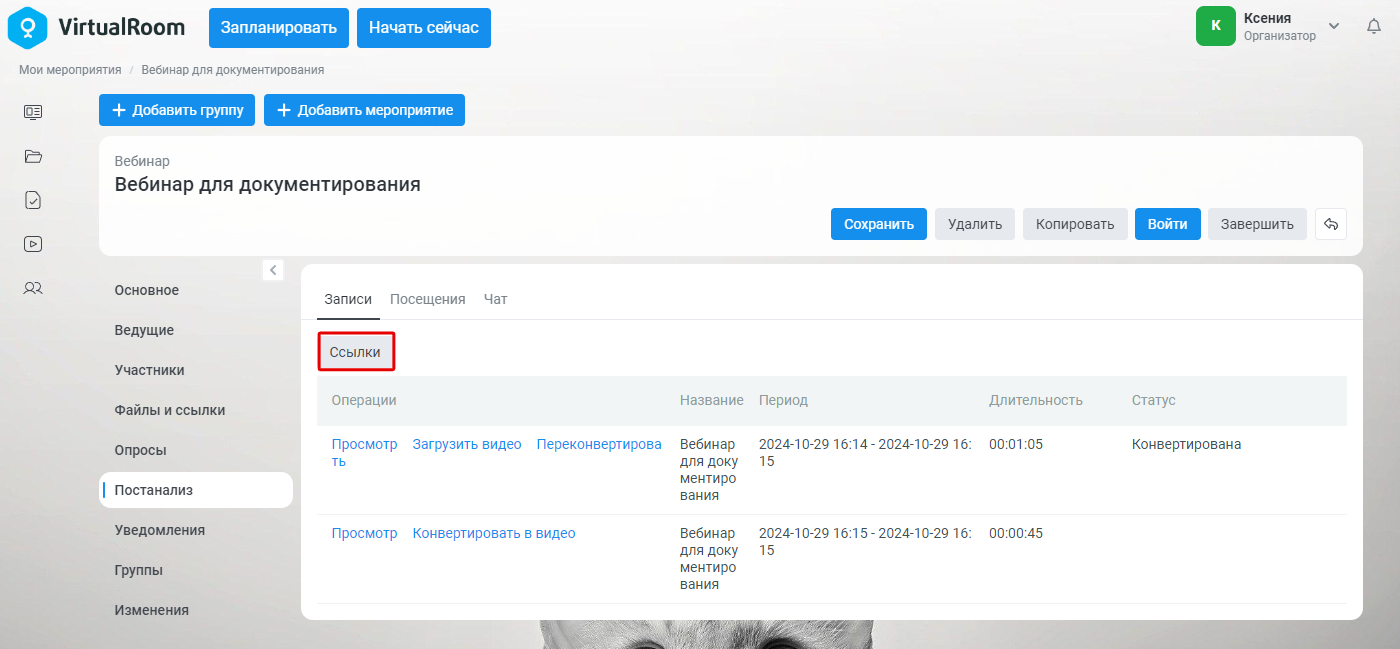1400x649 pixels.
Task: Open the Участники section
Action: (x=196, y=370)
